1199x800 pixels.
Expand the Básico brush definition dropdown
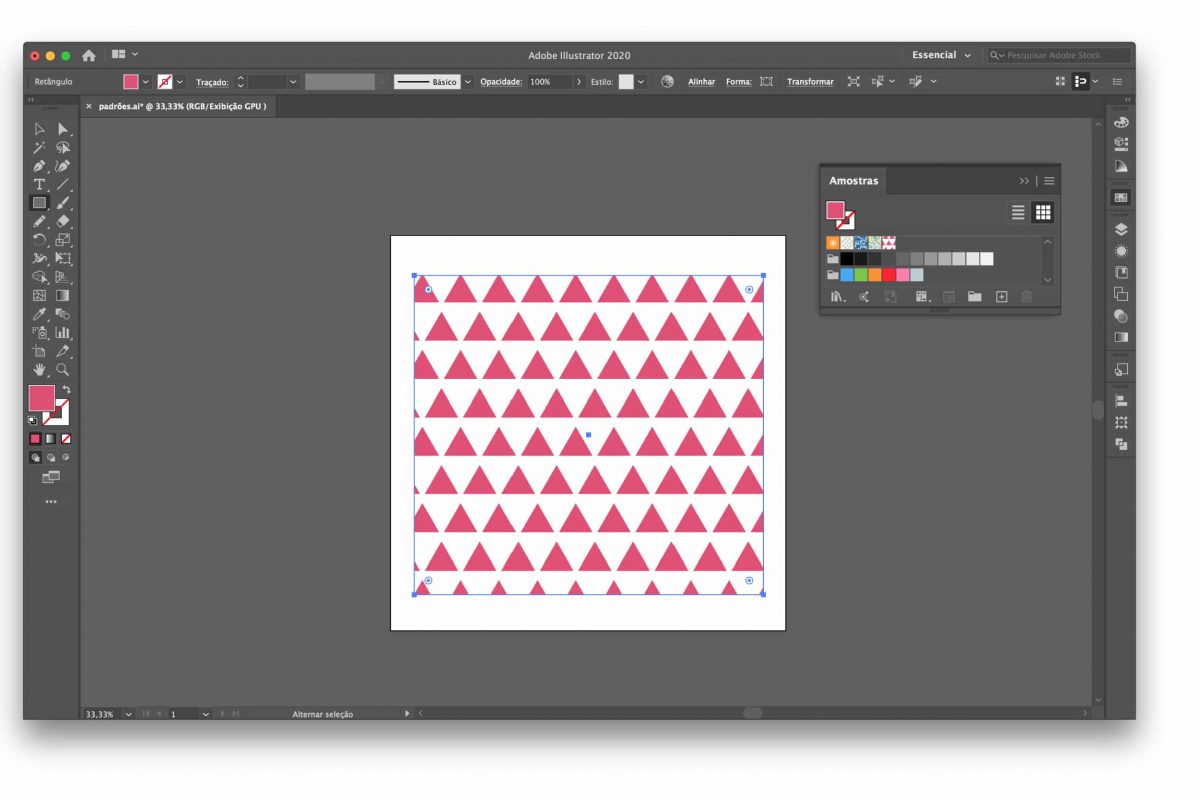(x=467, y=82)
